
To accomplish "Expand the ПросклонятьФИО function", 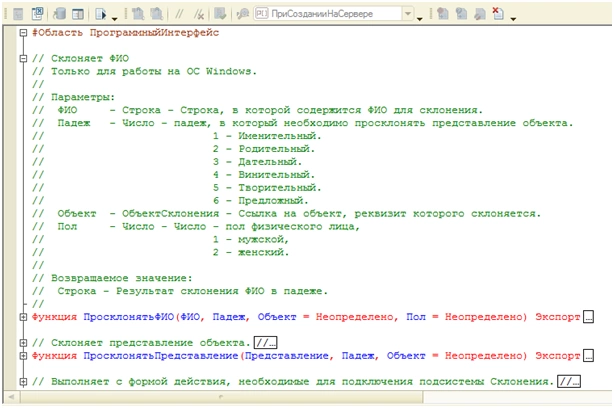I will pos(23,317).
